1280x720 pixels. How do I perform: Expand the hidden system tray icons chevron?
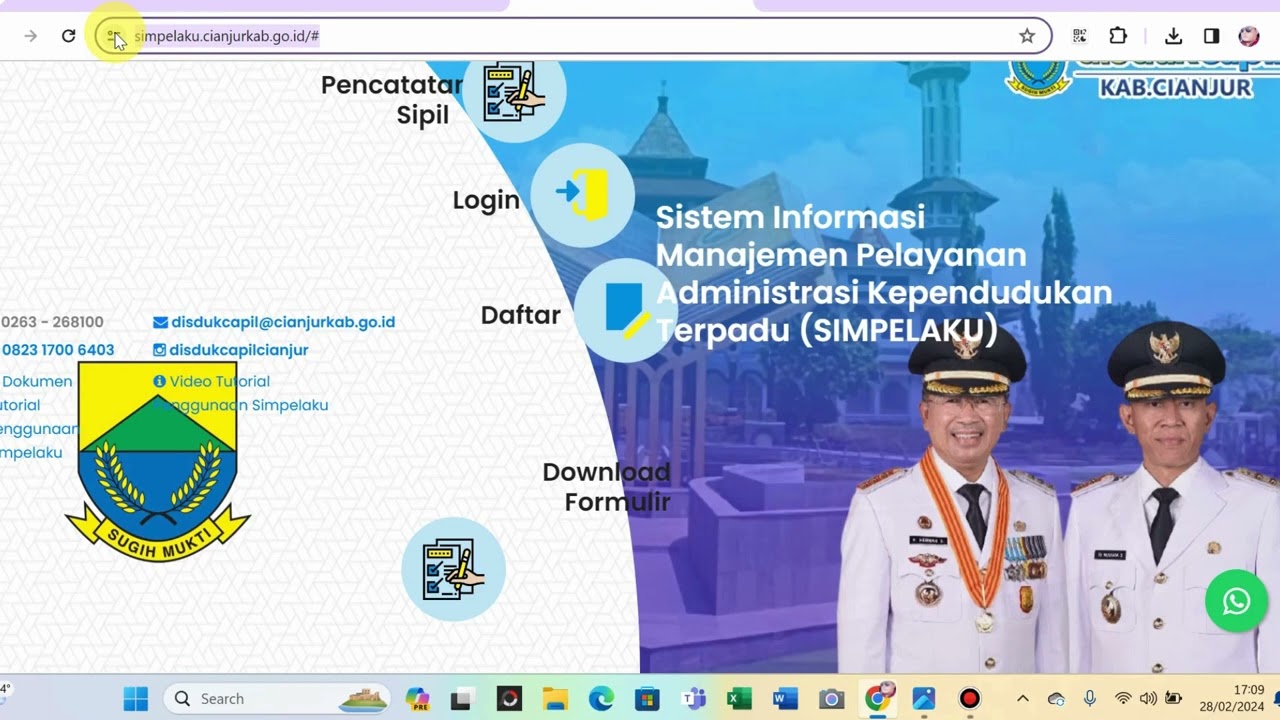tap(1022, 699)
